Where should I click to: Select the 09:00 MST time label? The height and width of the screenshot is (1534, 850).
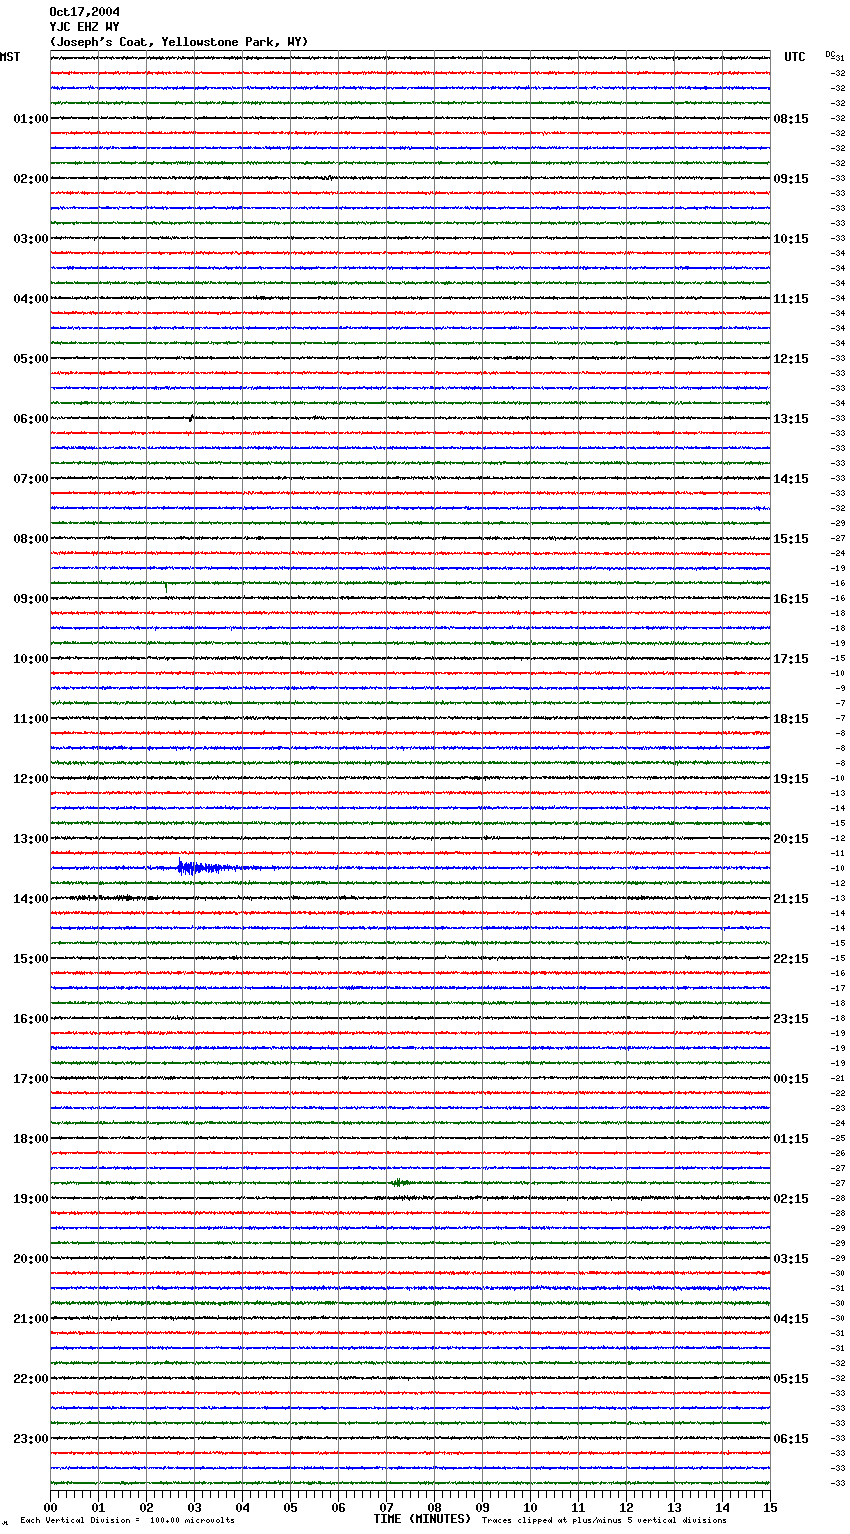30,599
